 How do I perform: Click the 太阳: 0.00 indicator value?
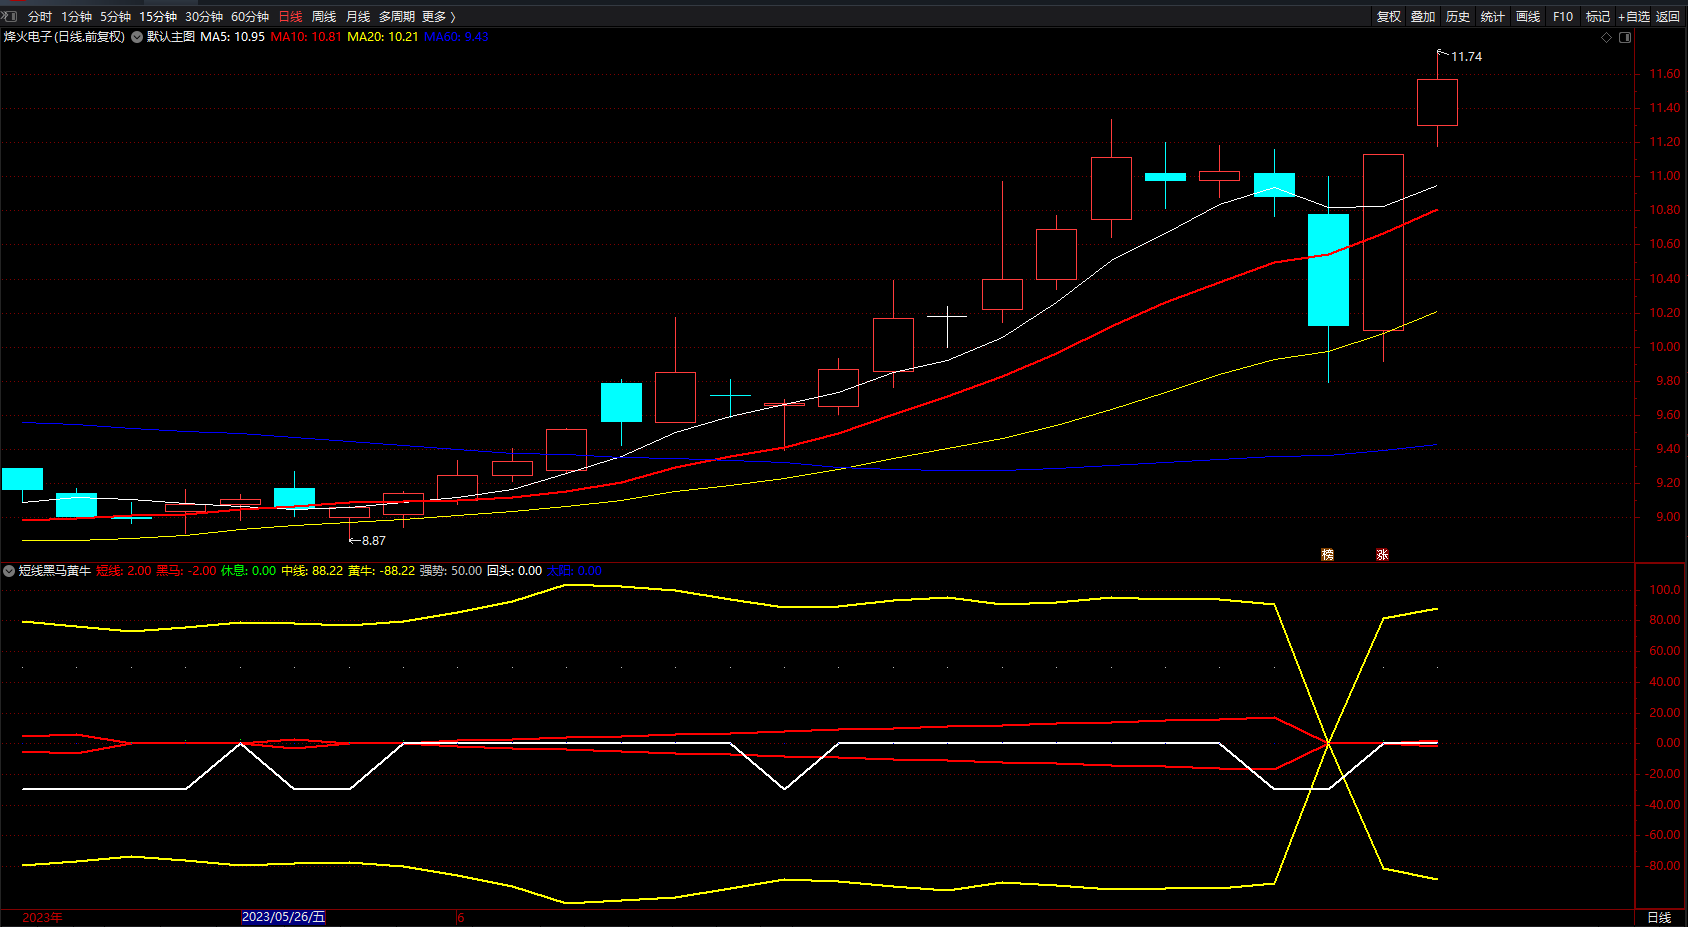point(574,571)
